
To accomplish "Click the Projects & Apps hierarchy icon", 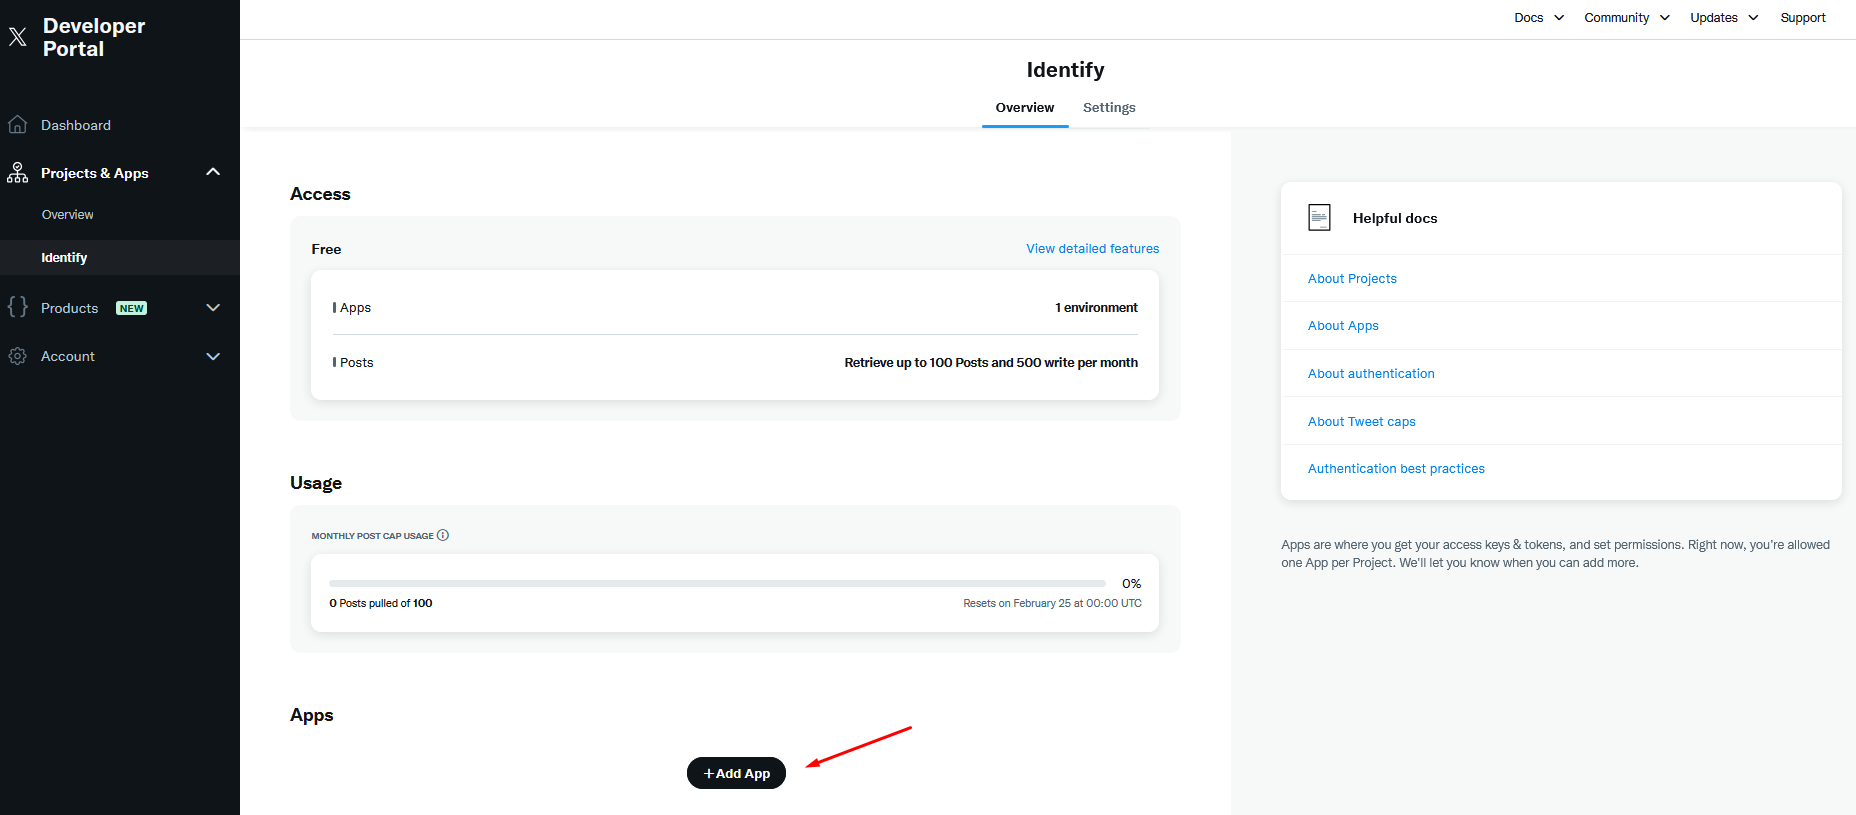I will click(17, 173).
